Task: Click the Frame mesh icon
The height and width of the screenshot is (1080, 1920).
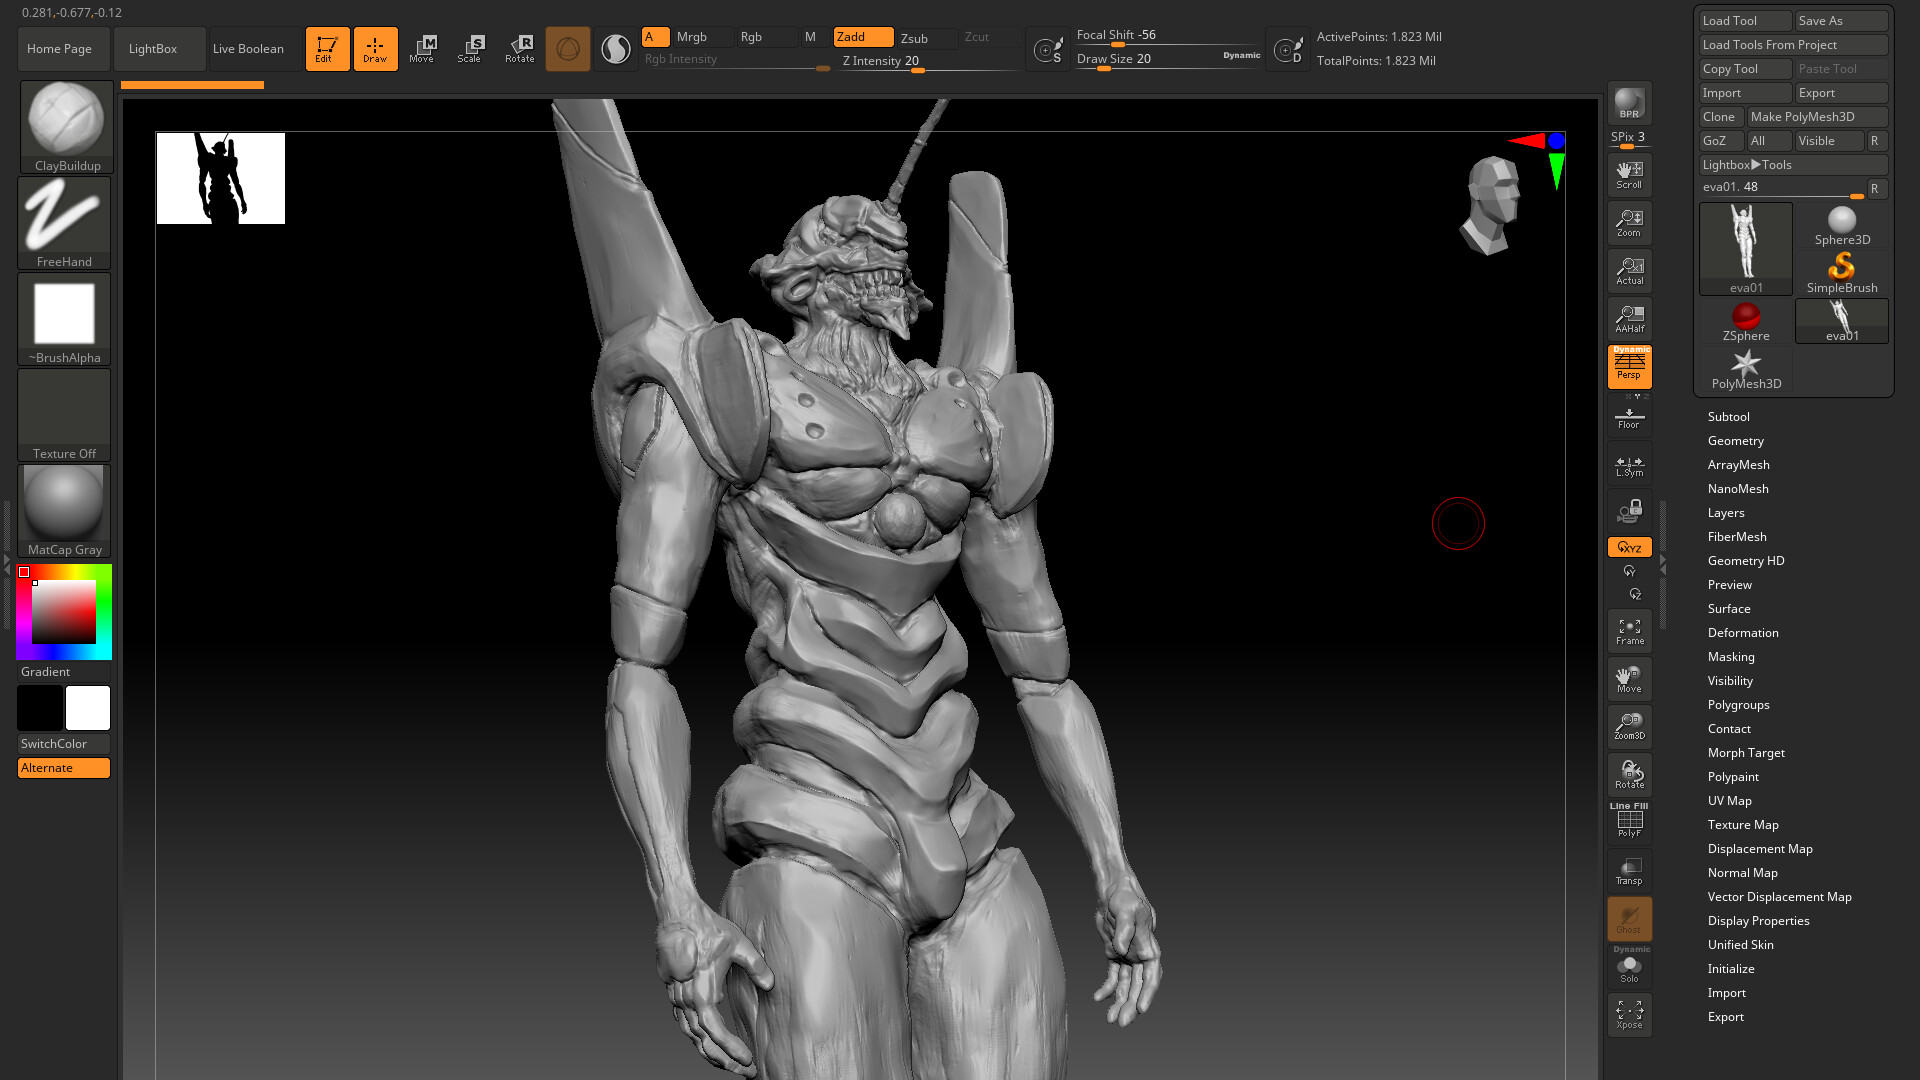Action: 1629,631
